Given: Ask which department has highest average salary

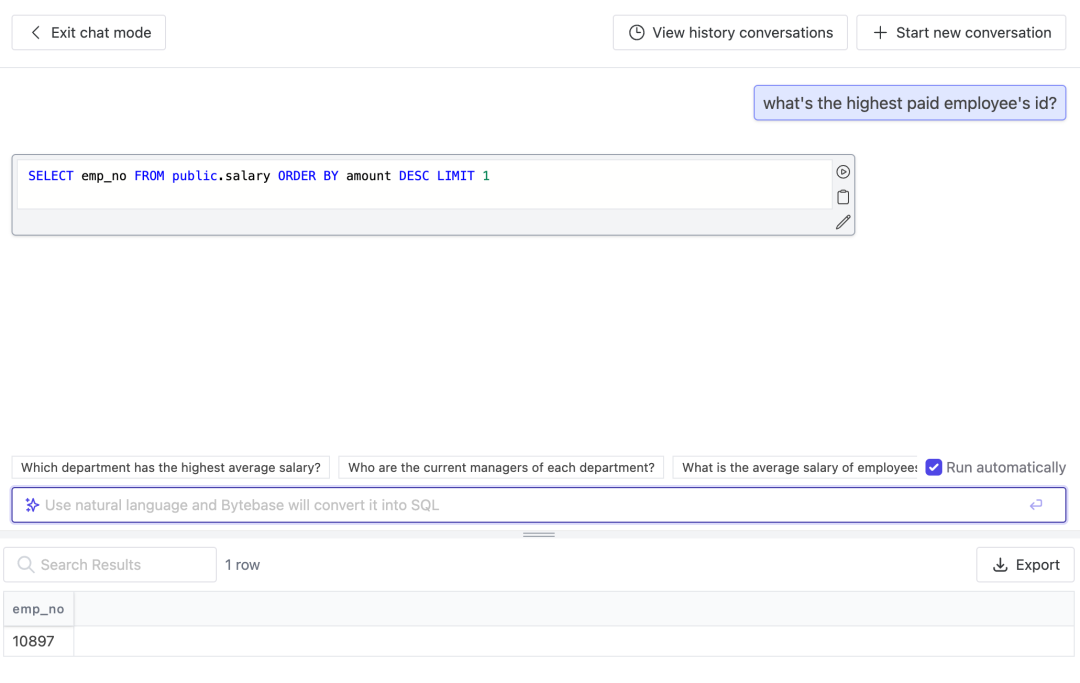Looking at the screenshot, I should click(x=171, y=467).
